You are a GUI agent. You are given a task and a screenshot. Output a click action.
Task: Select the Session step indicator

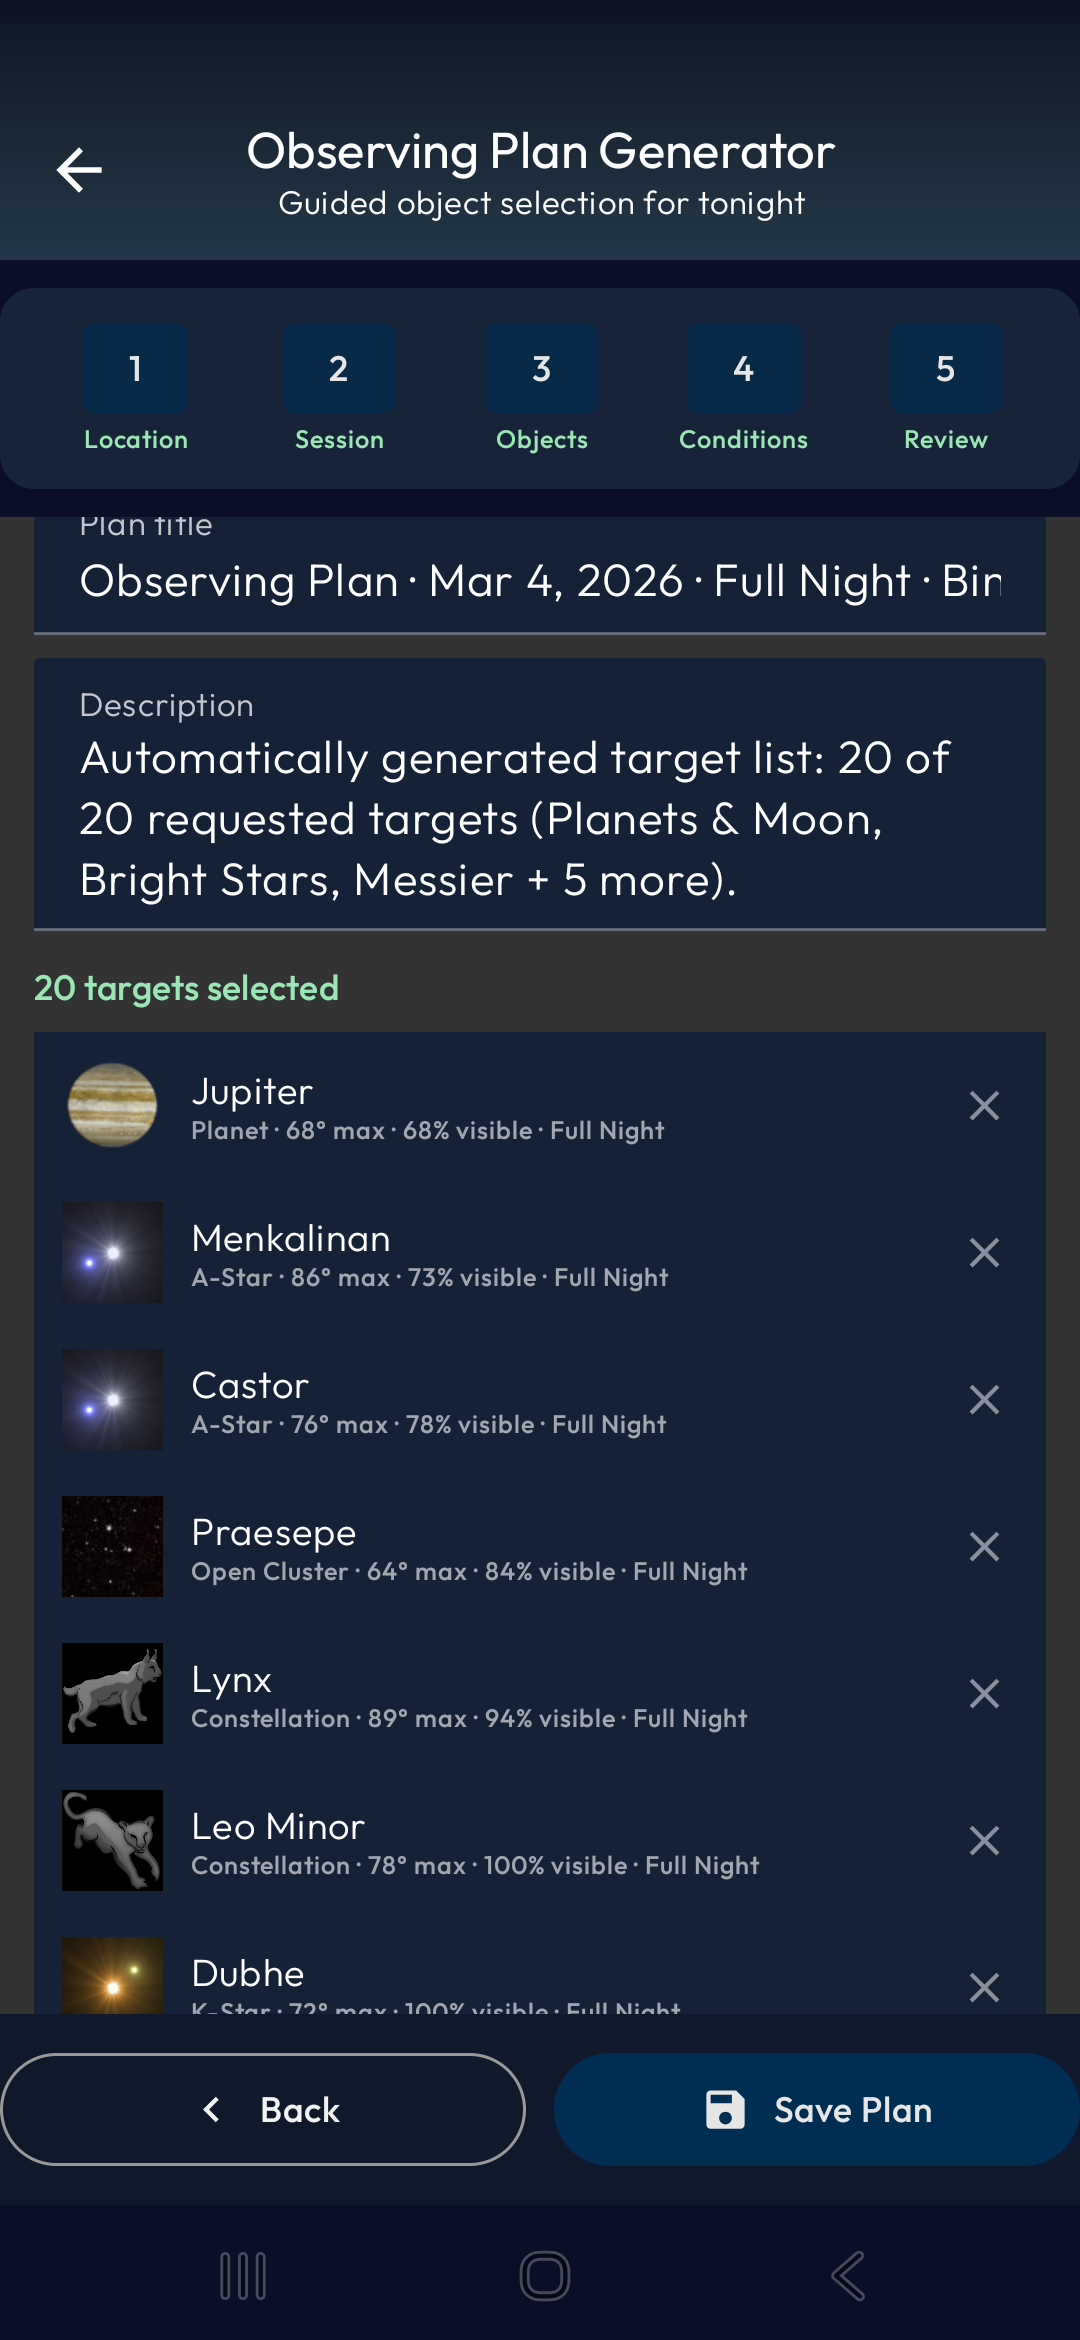[338, 390]
